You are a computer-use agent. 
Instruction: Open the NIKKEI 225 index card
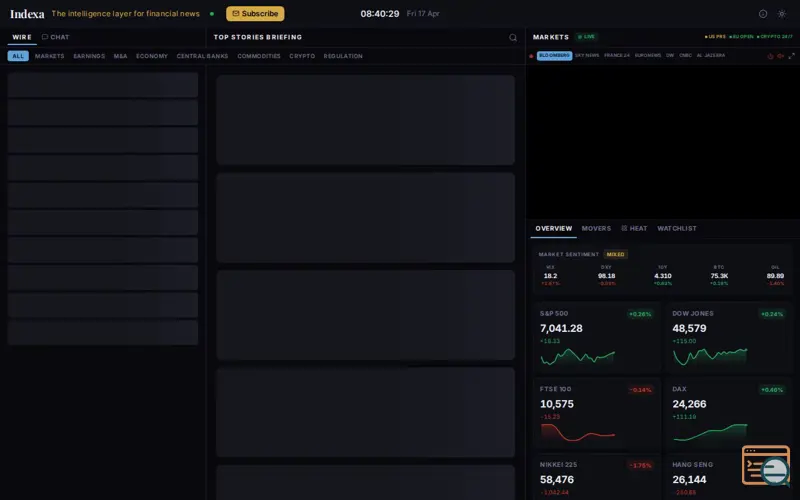[597, 477]
